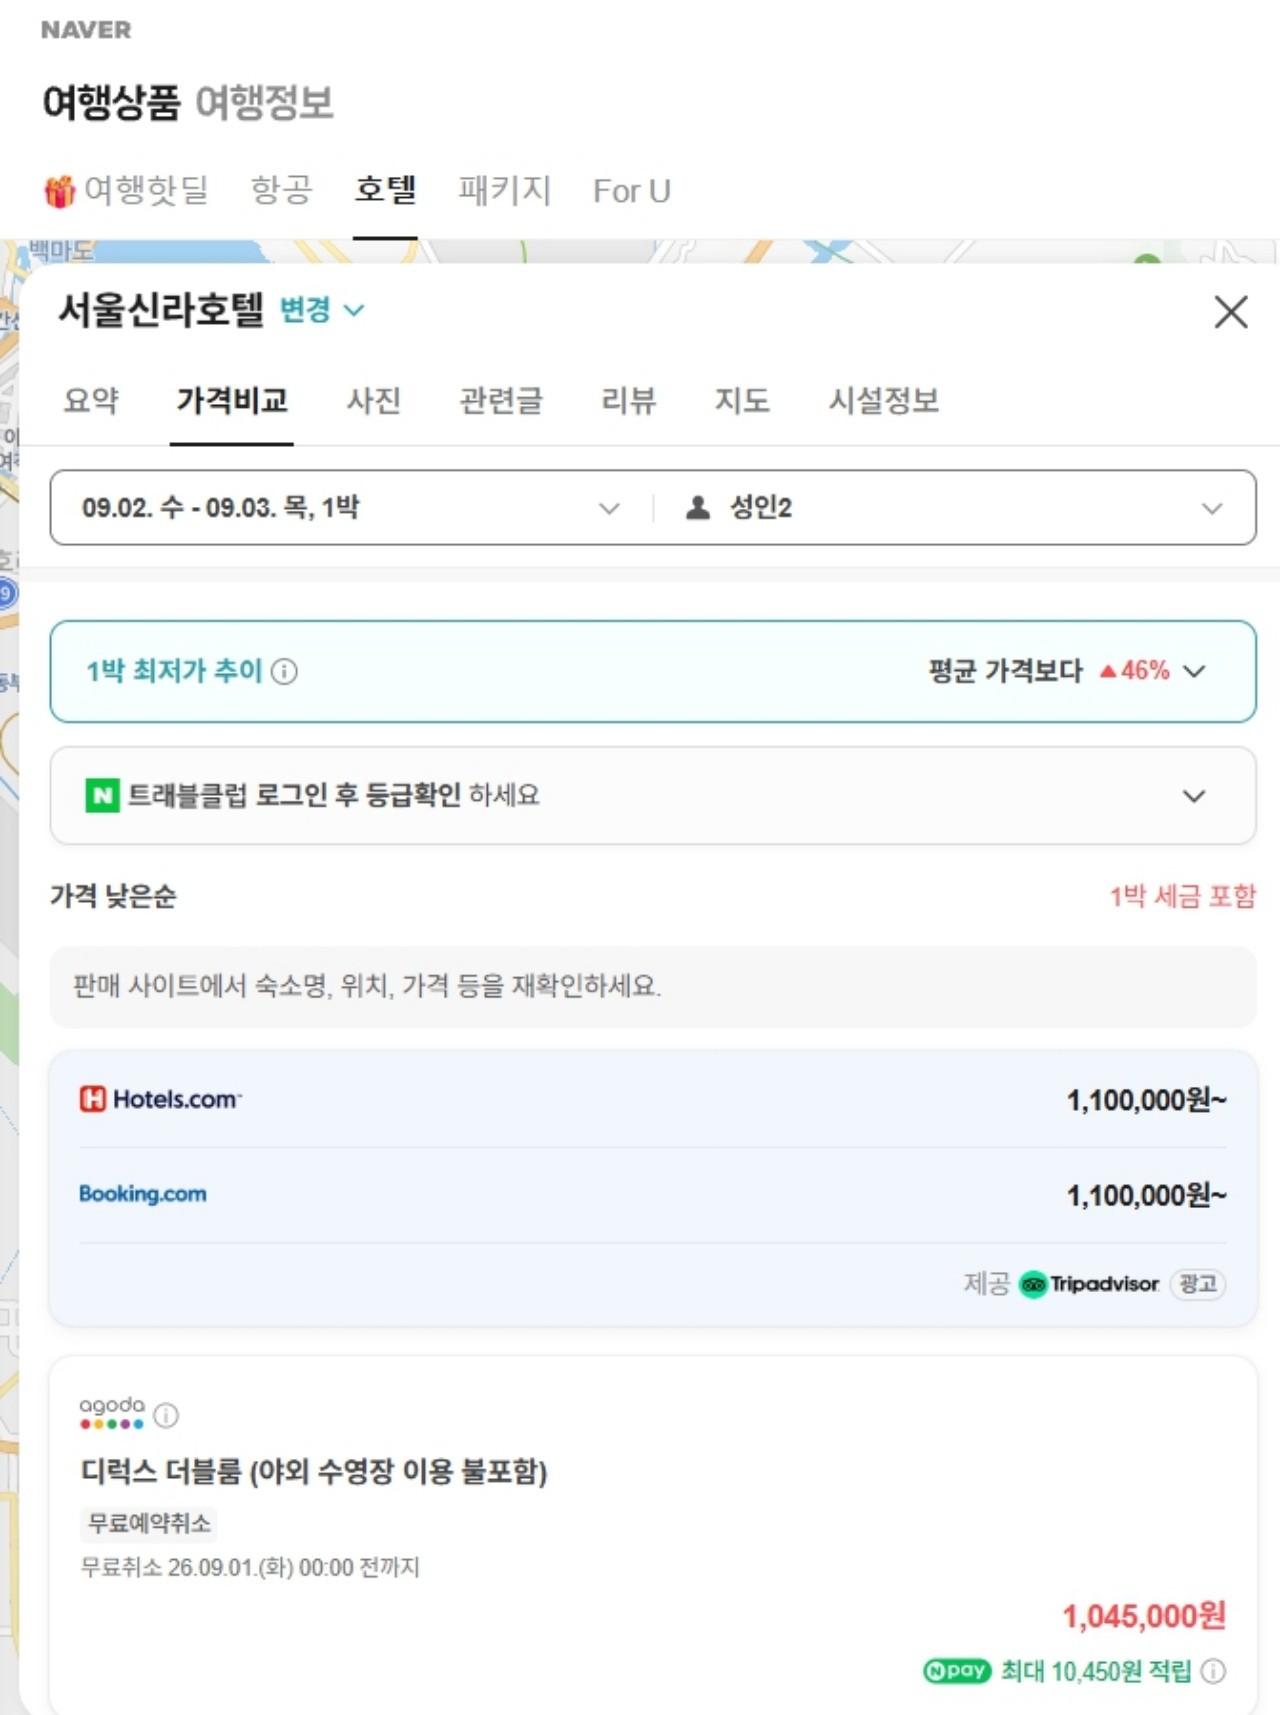Viewport: 1280px width, 1715px height.
Task: Click the Hotels.com price 1,100,000원~
Action: [x=1147, y=1100]
